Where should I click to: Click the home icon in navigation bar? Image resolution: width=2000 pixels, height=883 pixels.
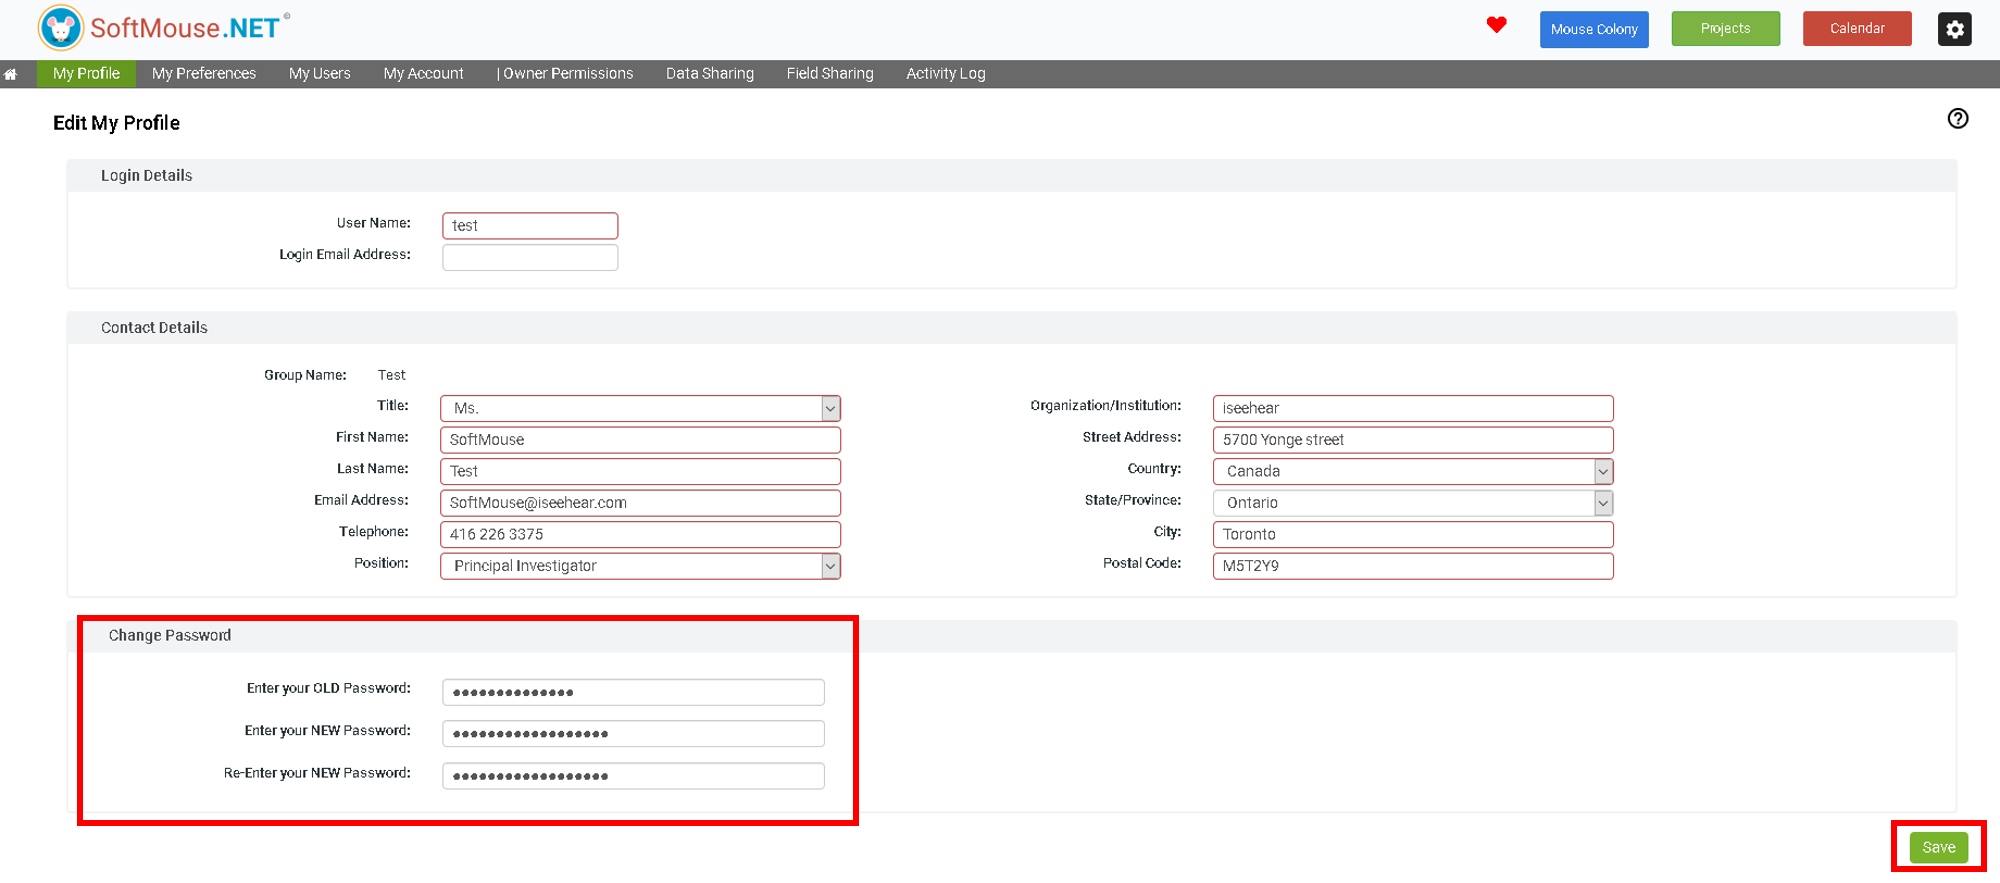pos(11,74)
